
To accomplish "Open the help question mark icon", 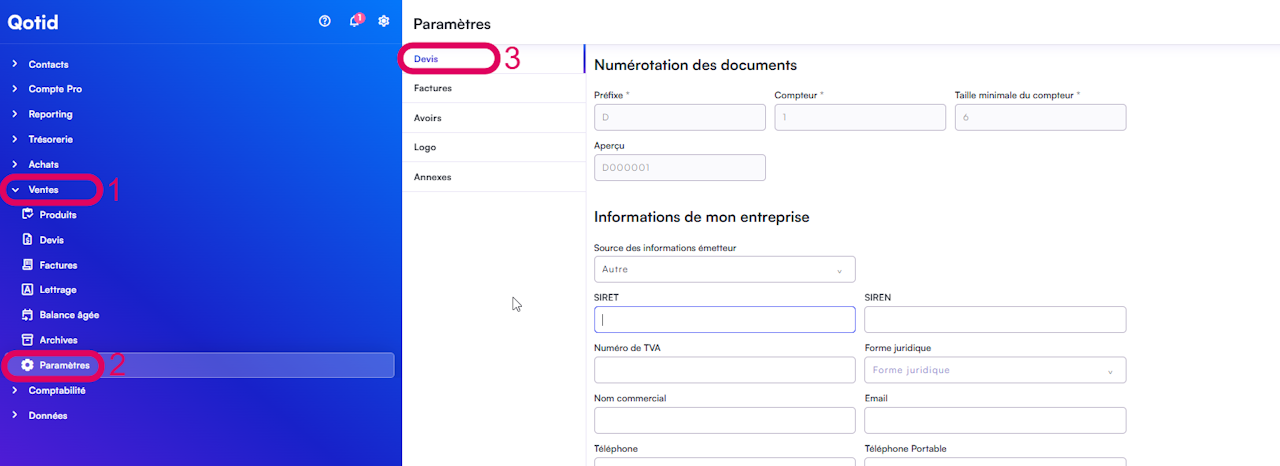I will pos(325,21).
